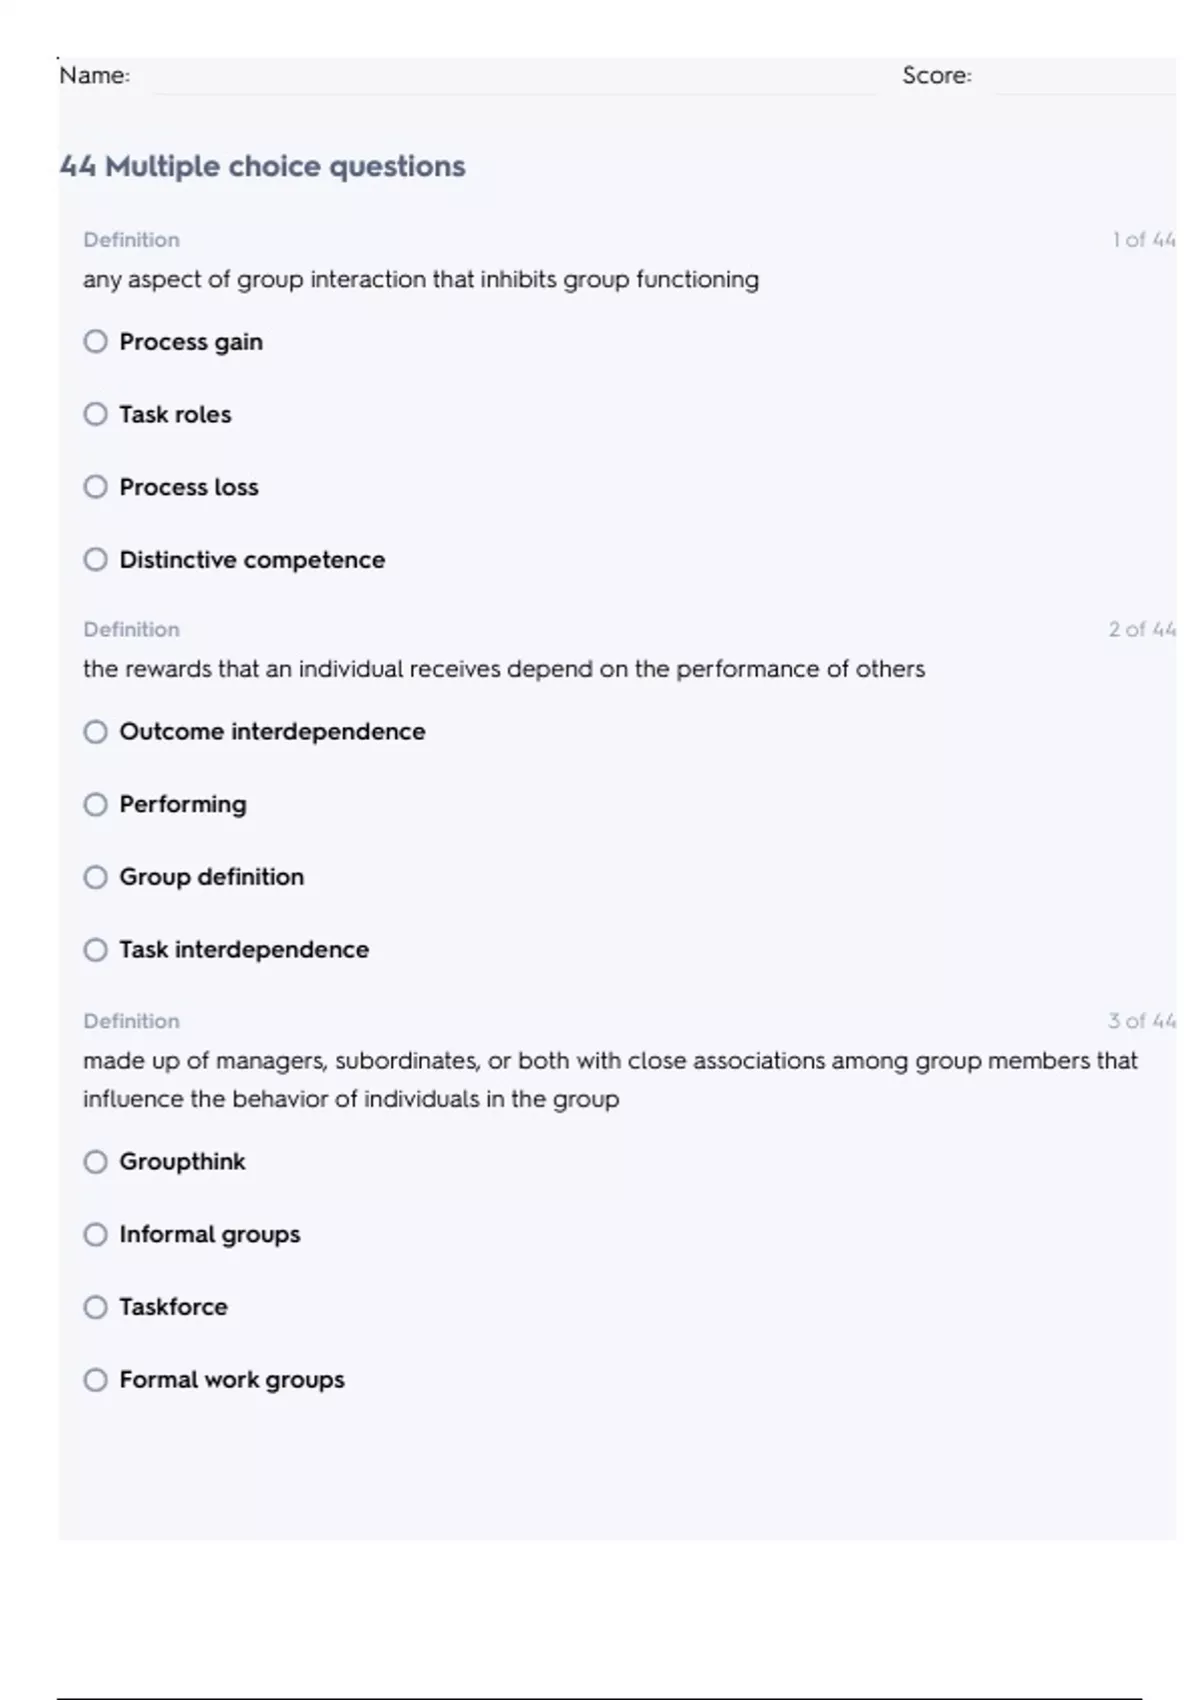1200x1700 pixels.
Task: Click the Score input field
Action: (1083, 78)
